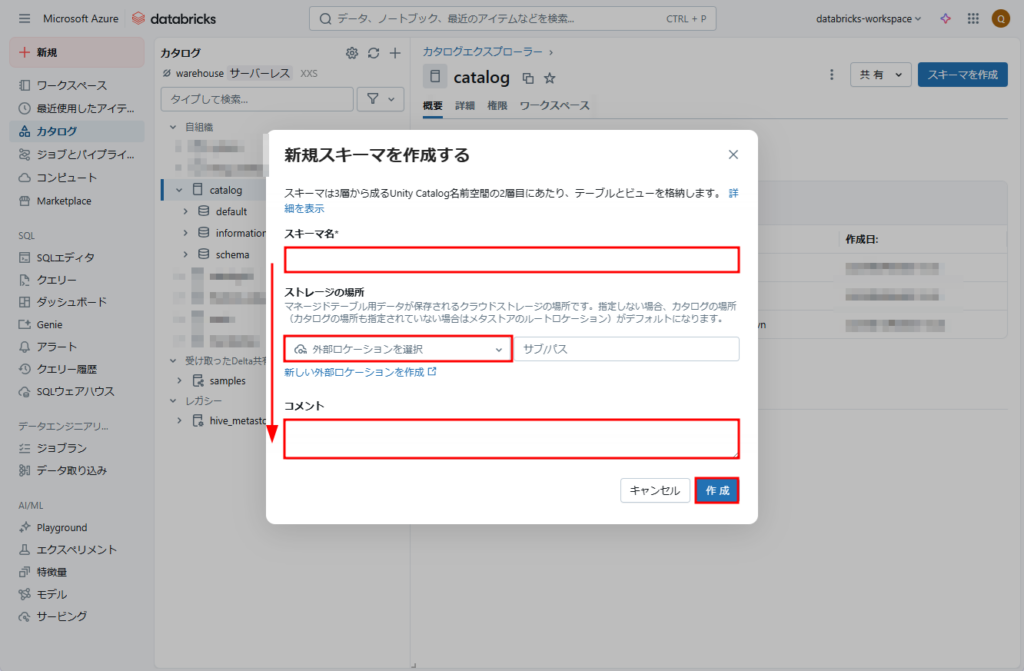
Task: Switch to the Workspaces tab
Action: click(554, 106)
